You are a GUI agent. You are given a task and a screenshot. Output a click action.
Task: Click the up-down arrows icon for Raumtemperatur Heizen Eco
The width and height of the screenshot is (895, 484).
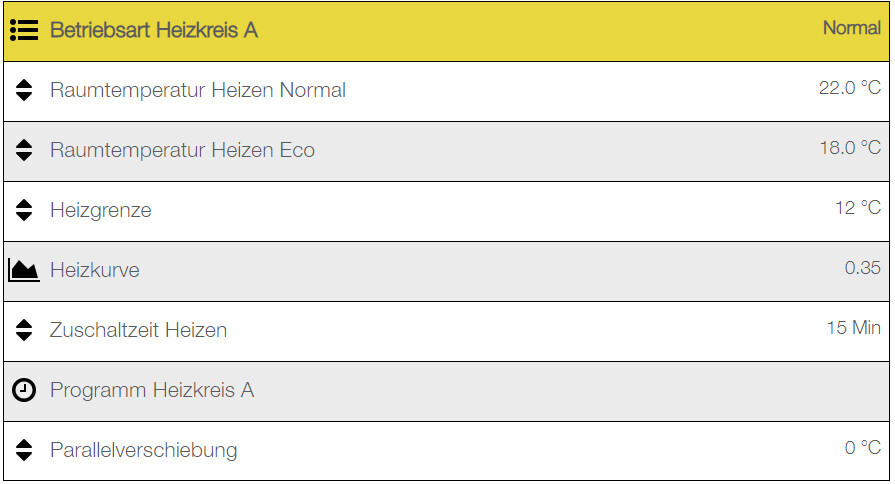pyautogui.click(x=25, y=151)
